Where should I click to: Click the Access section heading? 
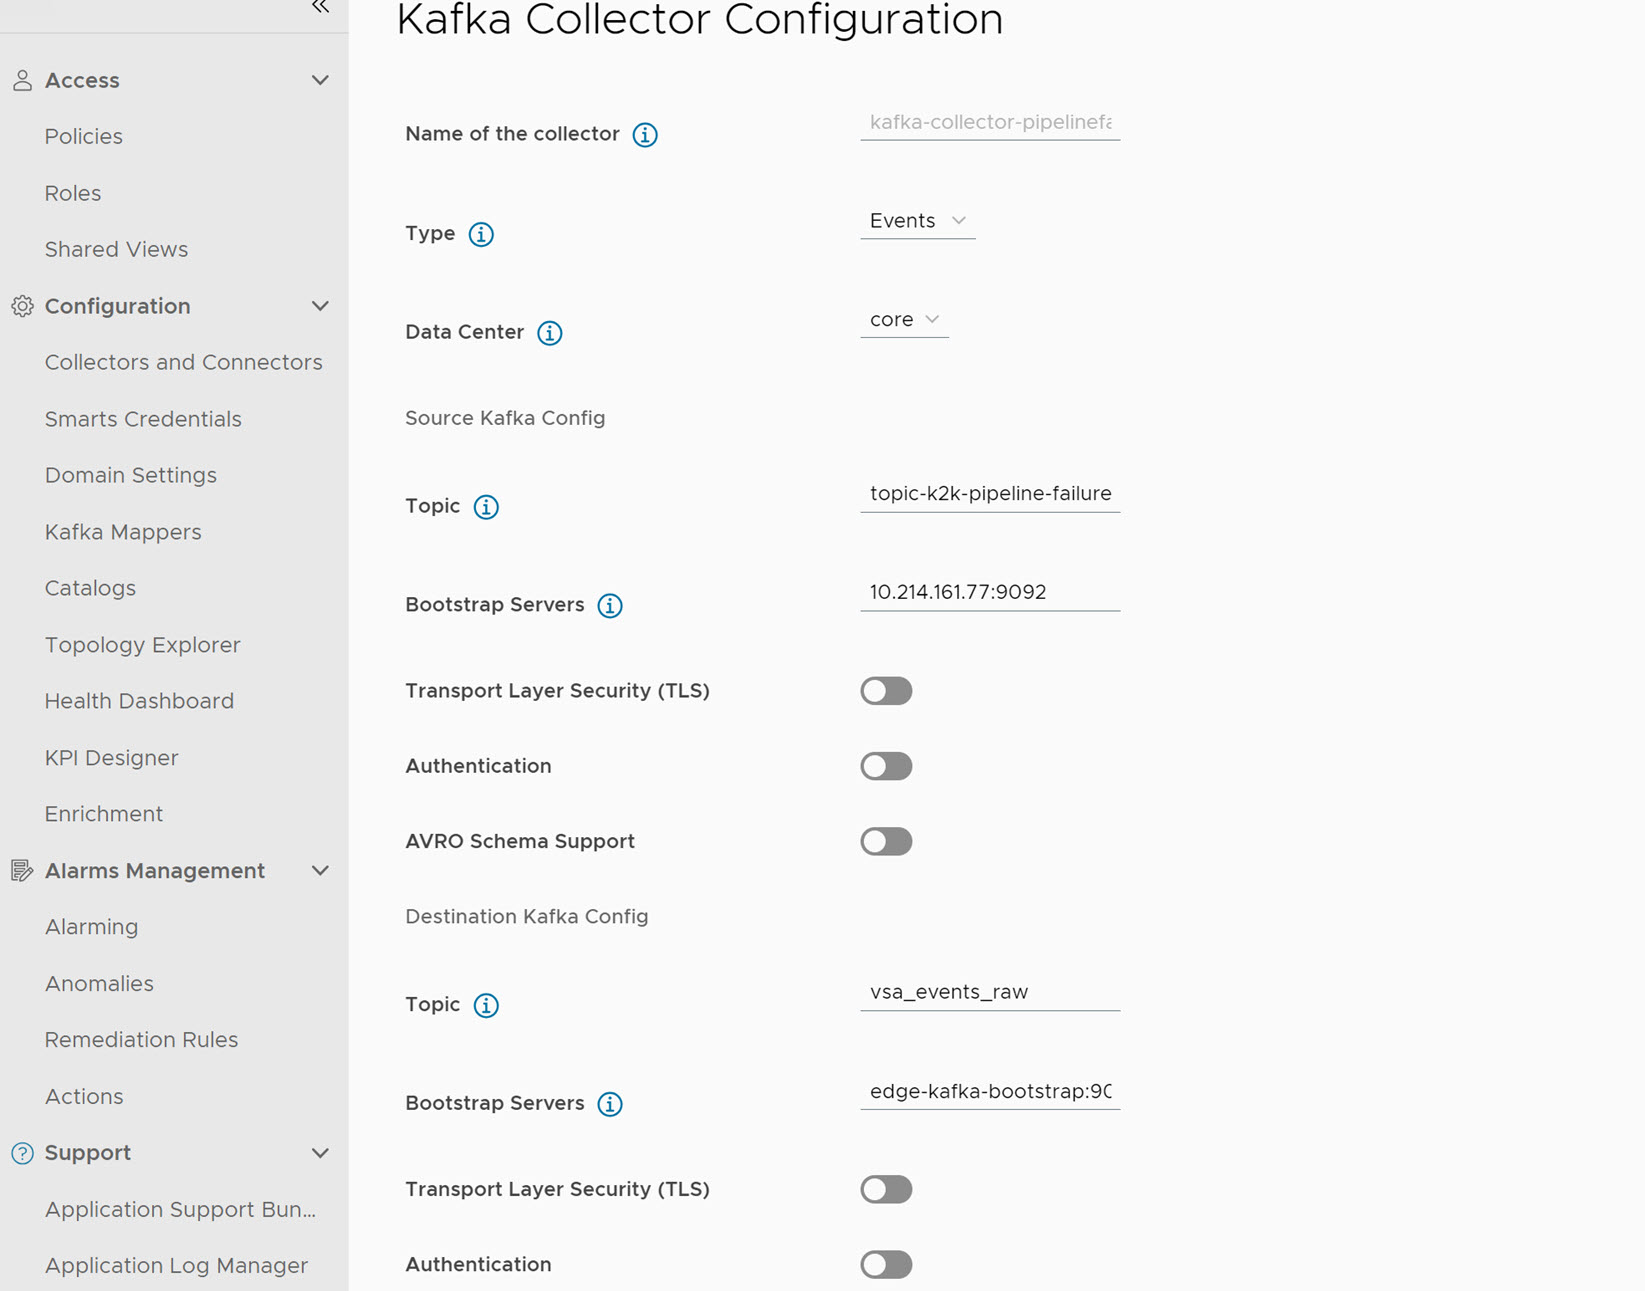(x=82, y=81)
